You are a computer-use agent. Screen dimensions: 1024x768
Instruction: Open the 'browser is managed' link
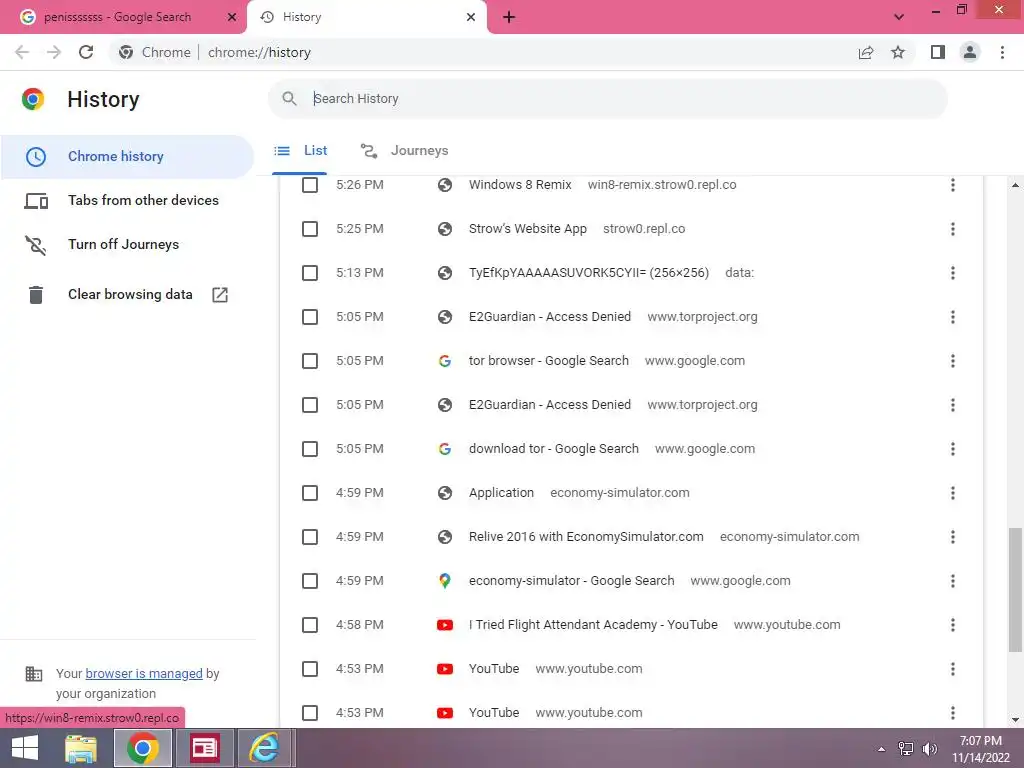pyautogui.click(x=144, y=673)
